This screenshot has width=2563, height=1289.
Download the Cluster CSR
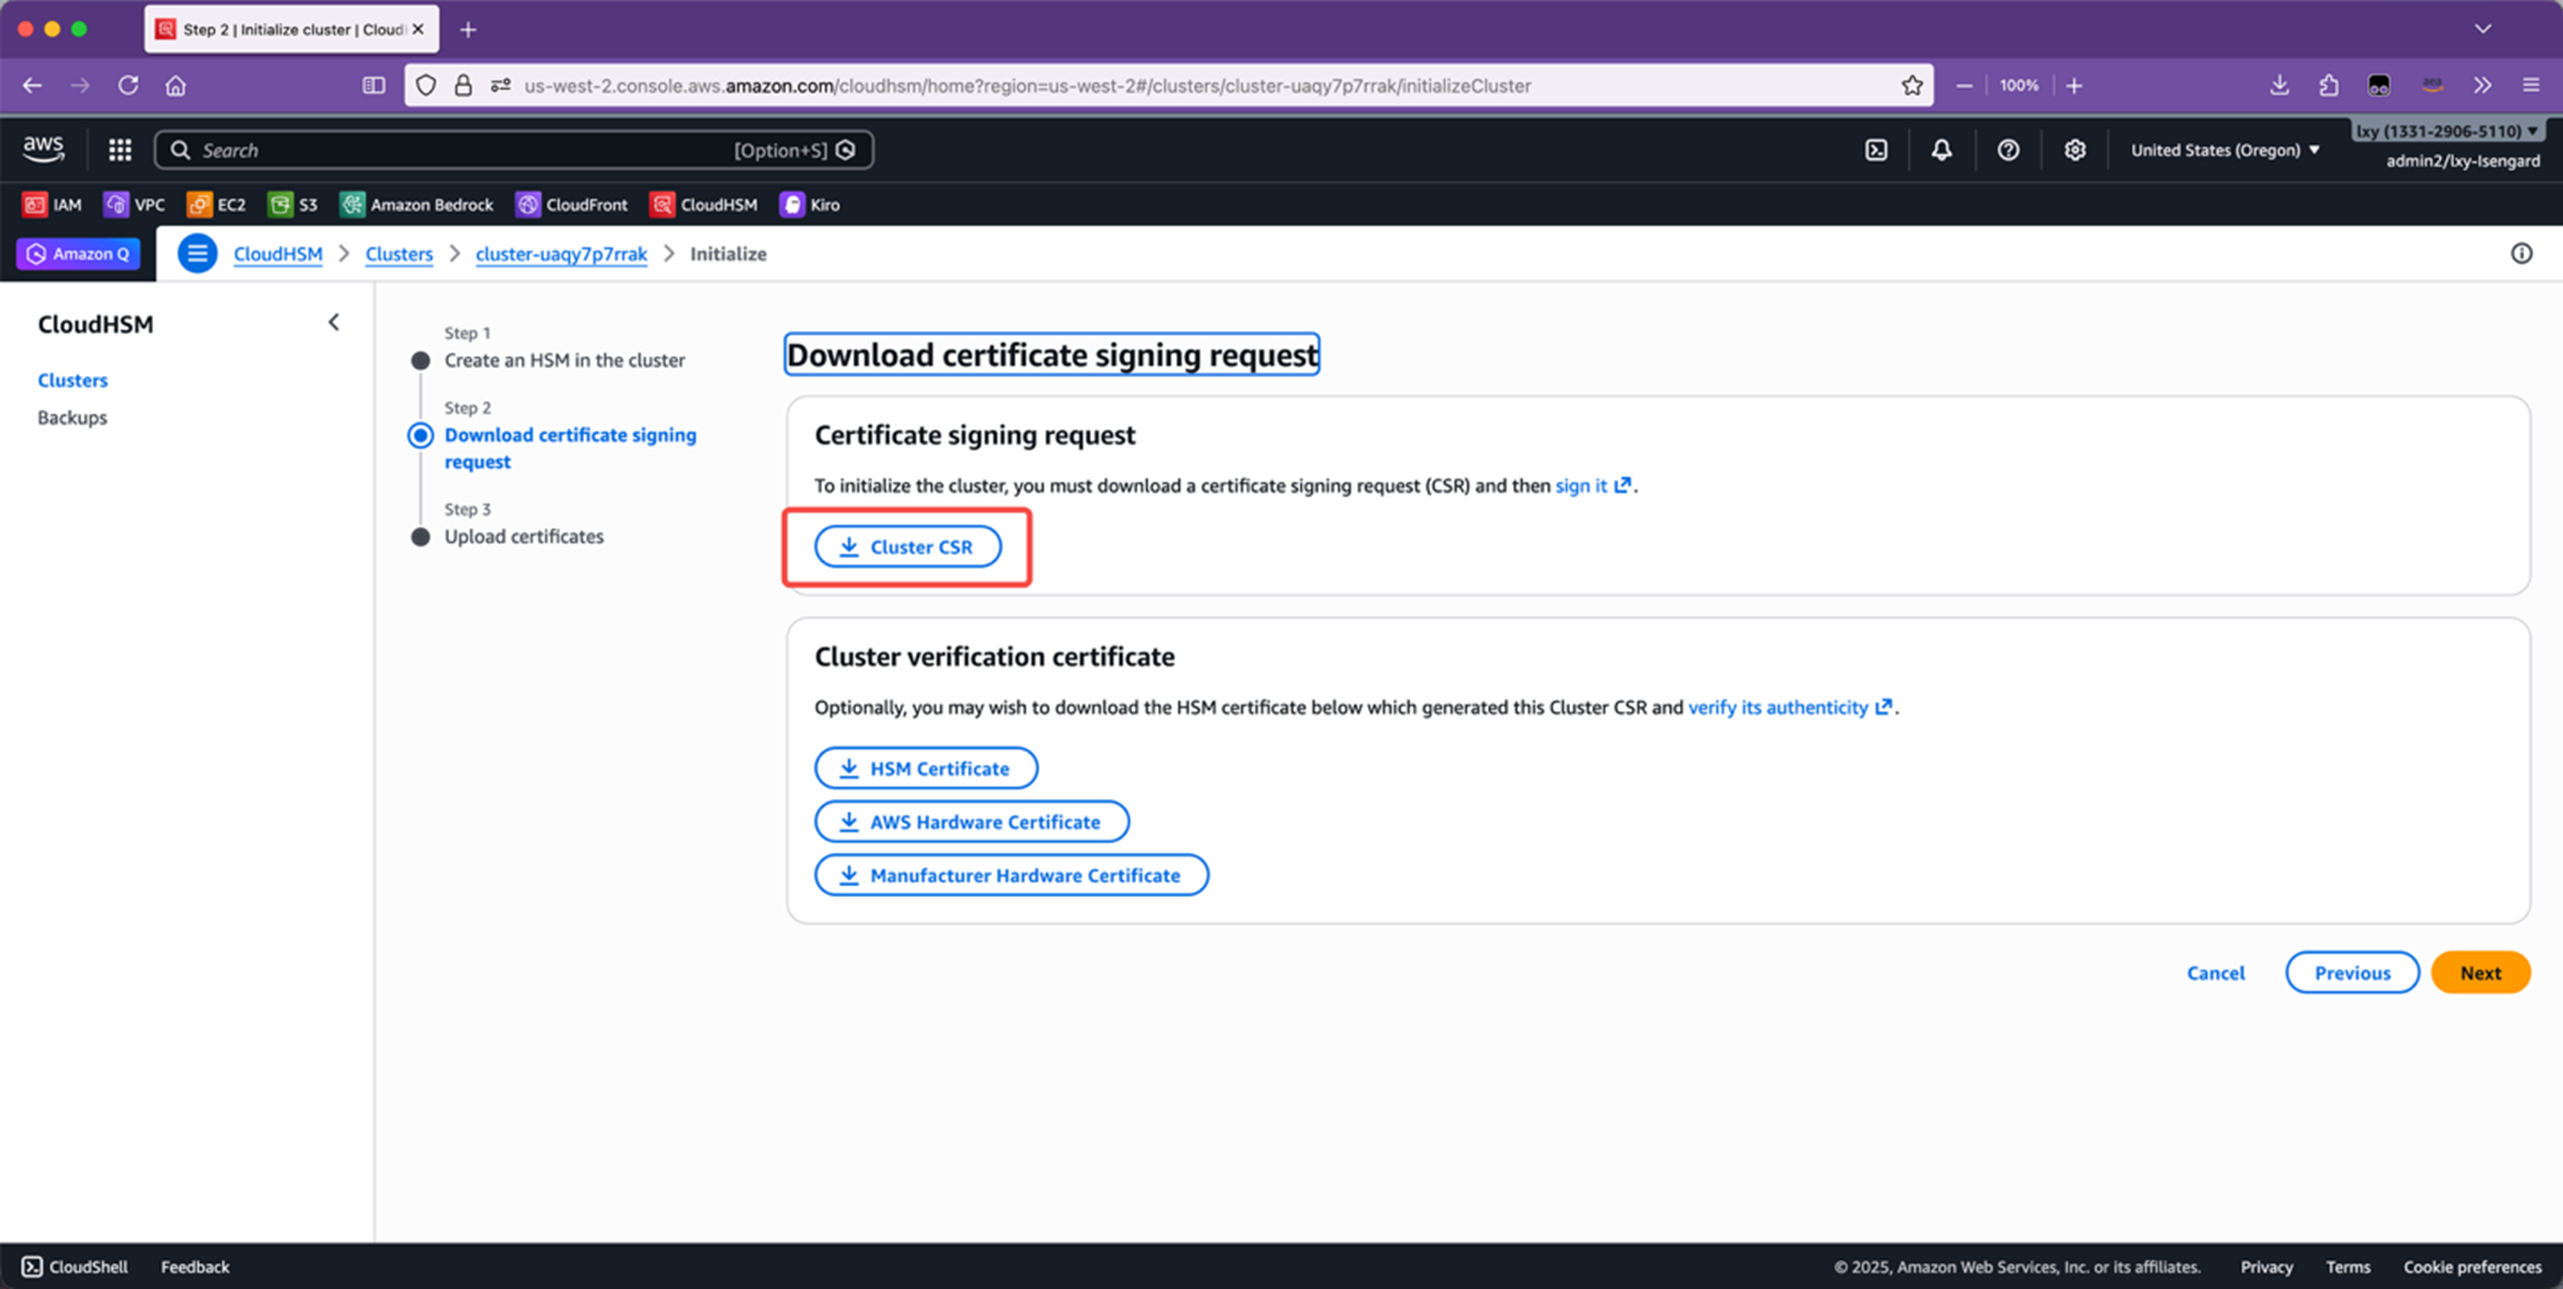[x=907, y=547]
